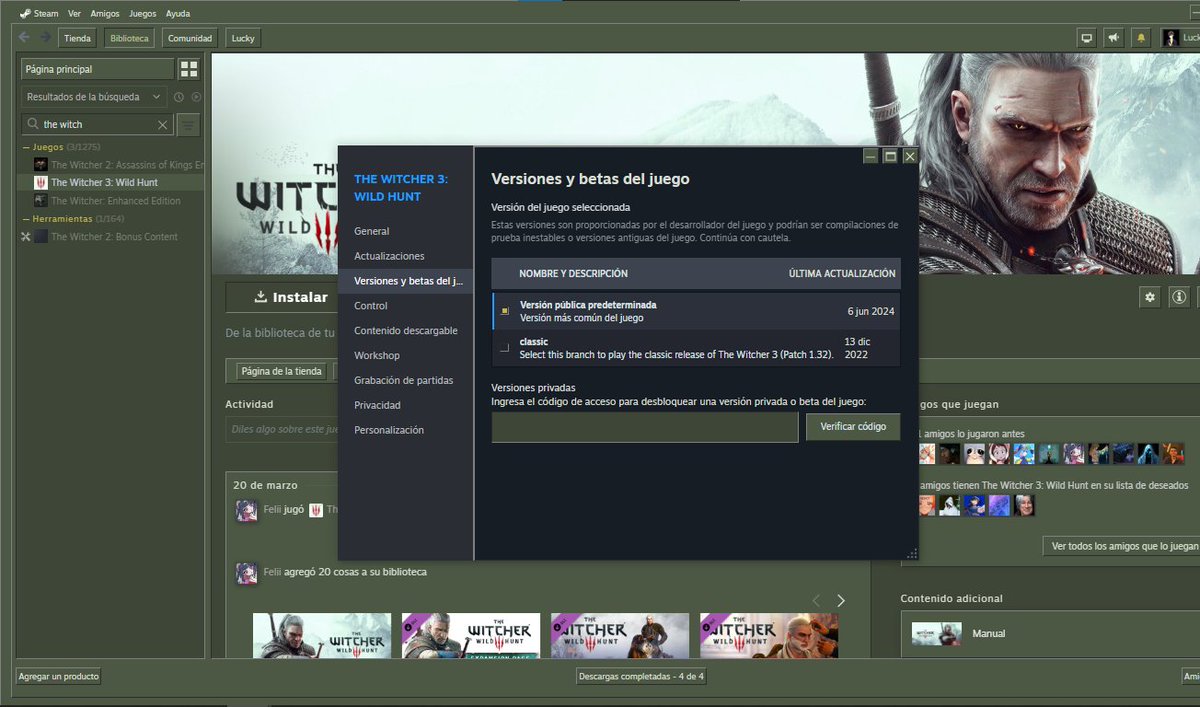Click the last wishlist friend avatar
This screenshot has width=1200, height=707.
click(1024, 505)
